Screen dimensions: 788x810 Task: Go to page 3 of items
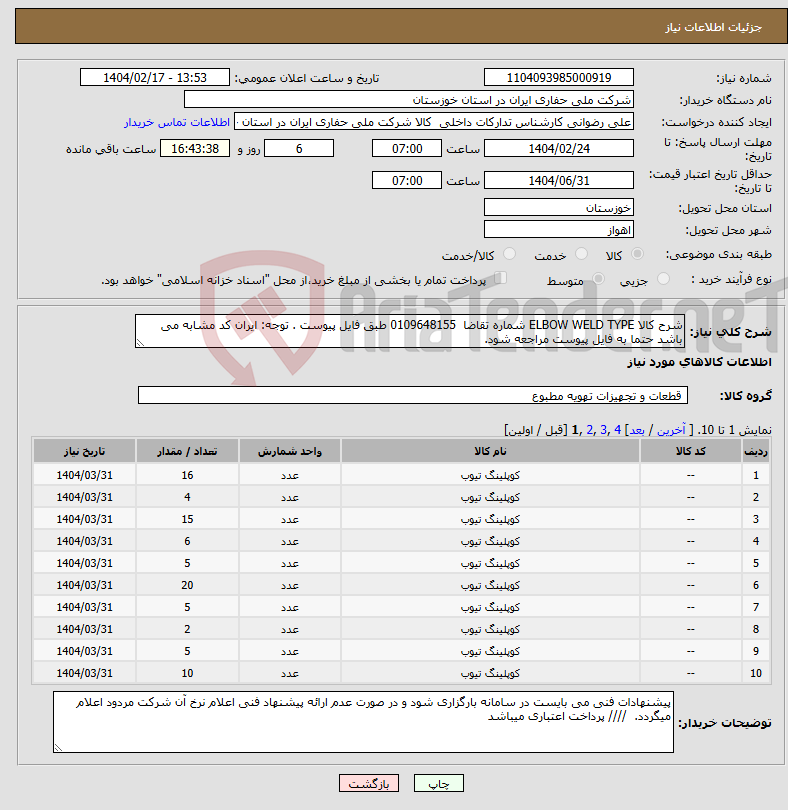click(x=603, y=430)
